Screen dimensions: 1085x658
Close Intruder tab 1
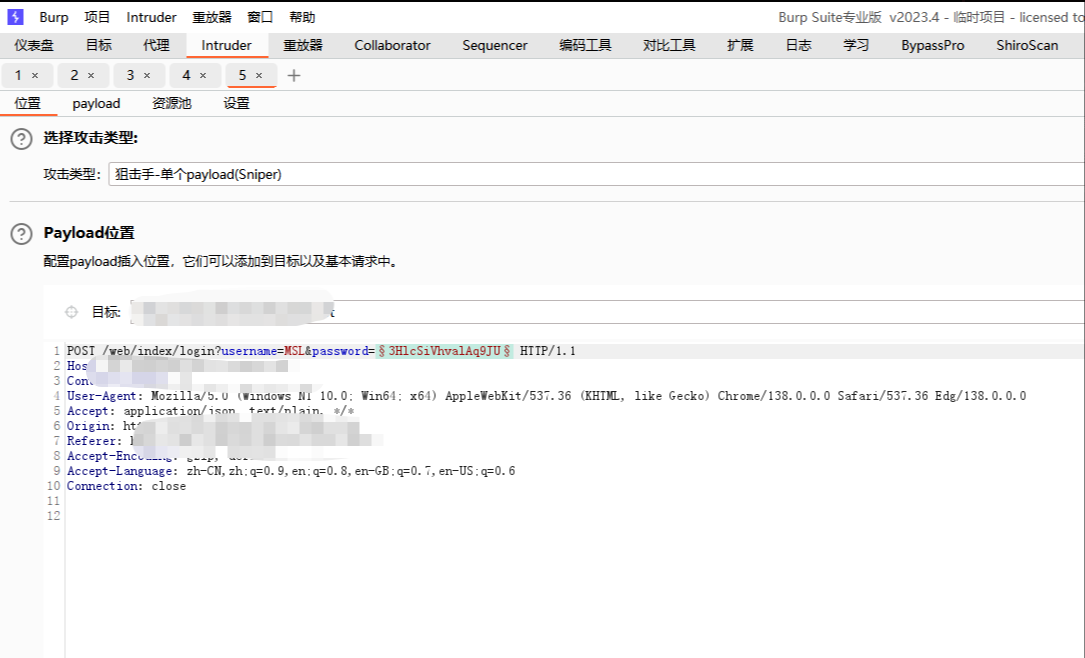(35, 75)
